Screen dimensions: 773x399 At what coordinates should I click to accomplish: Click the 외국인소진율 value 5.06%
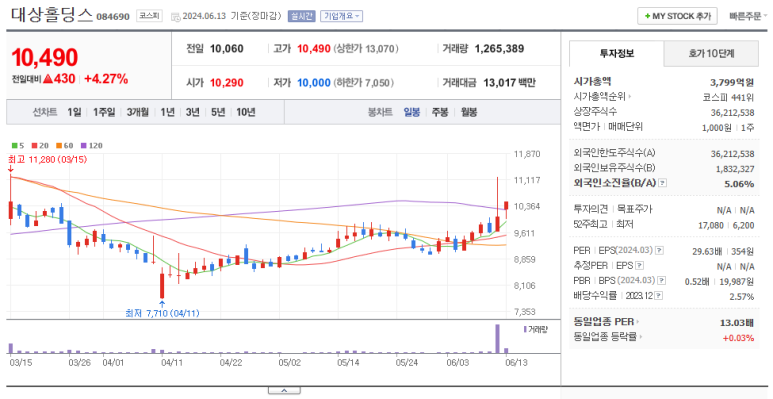coord(740,183)
